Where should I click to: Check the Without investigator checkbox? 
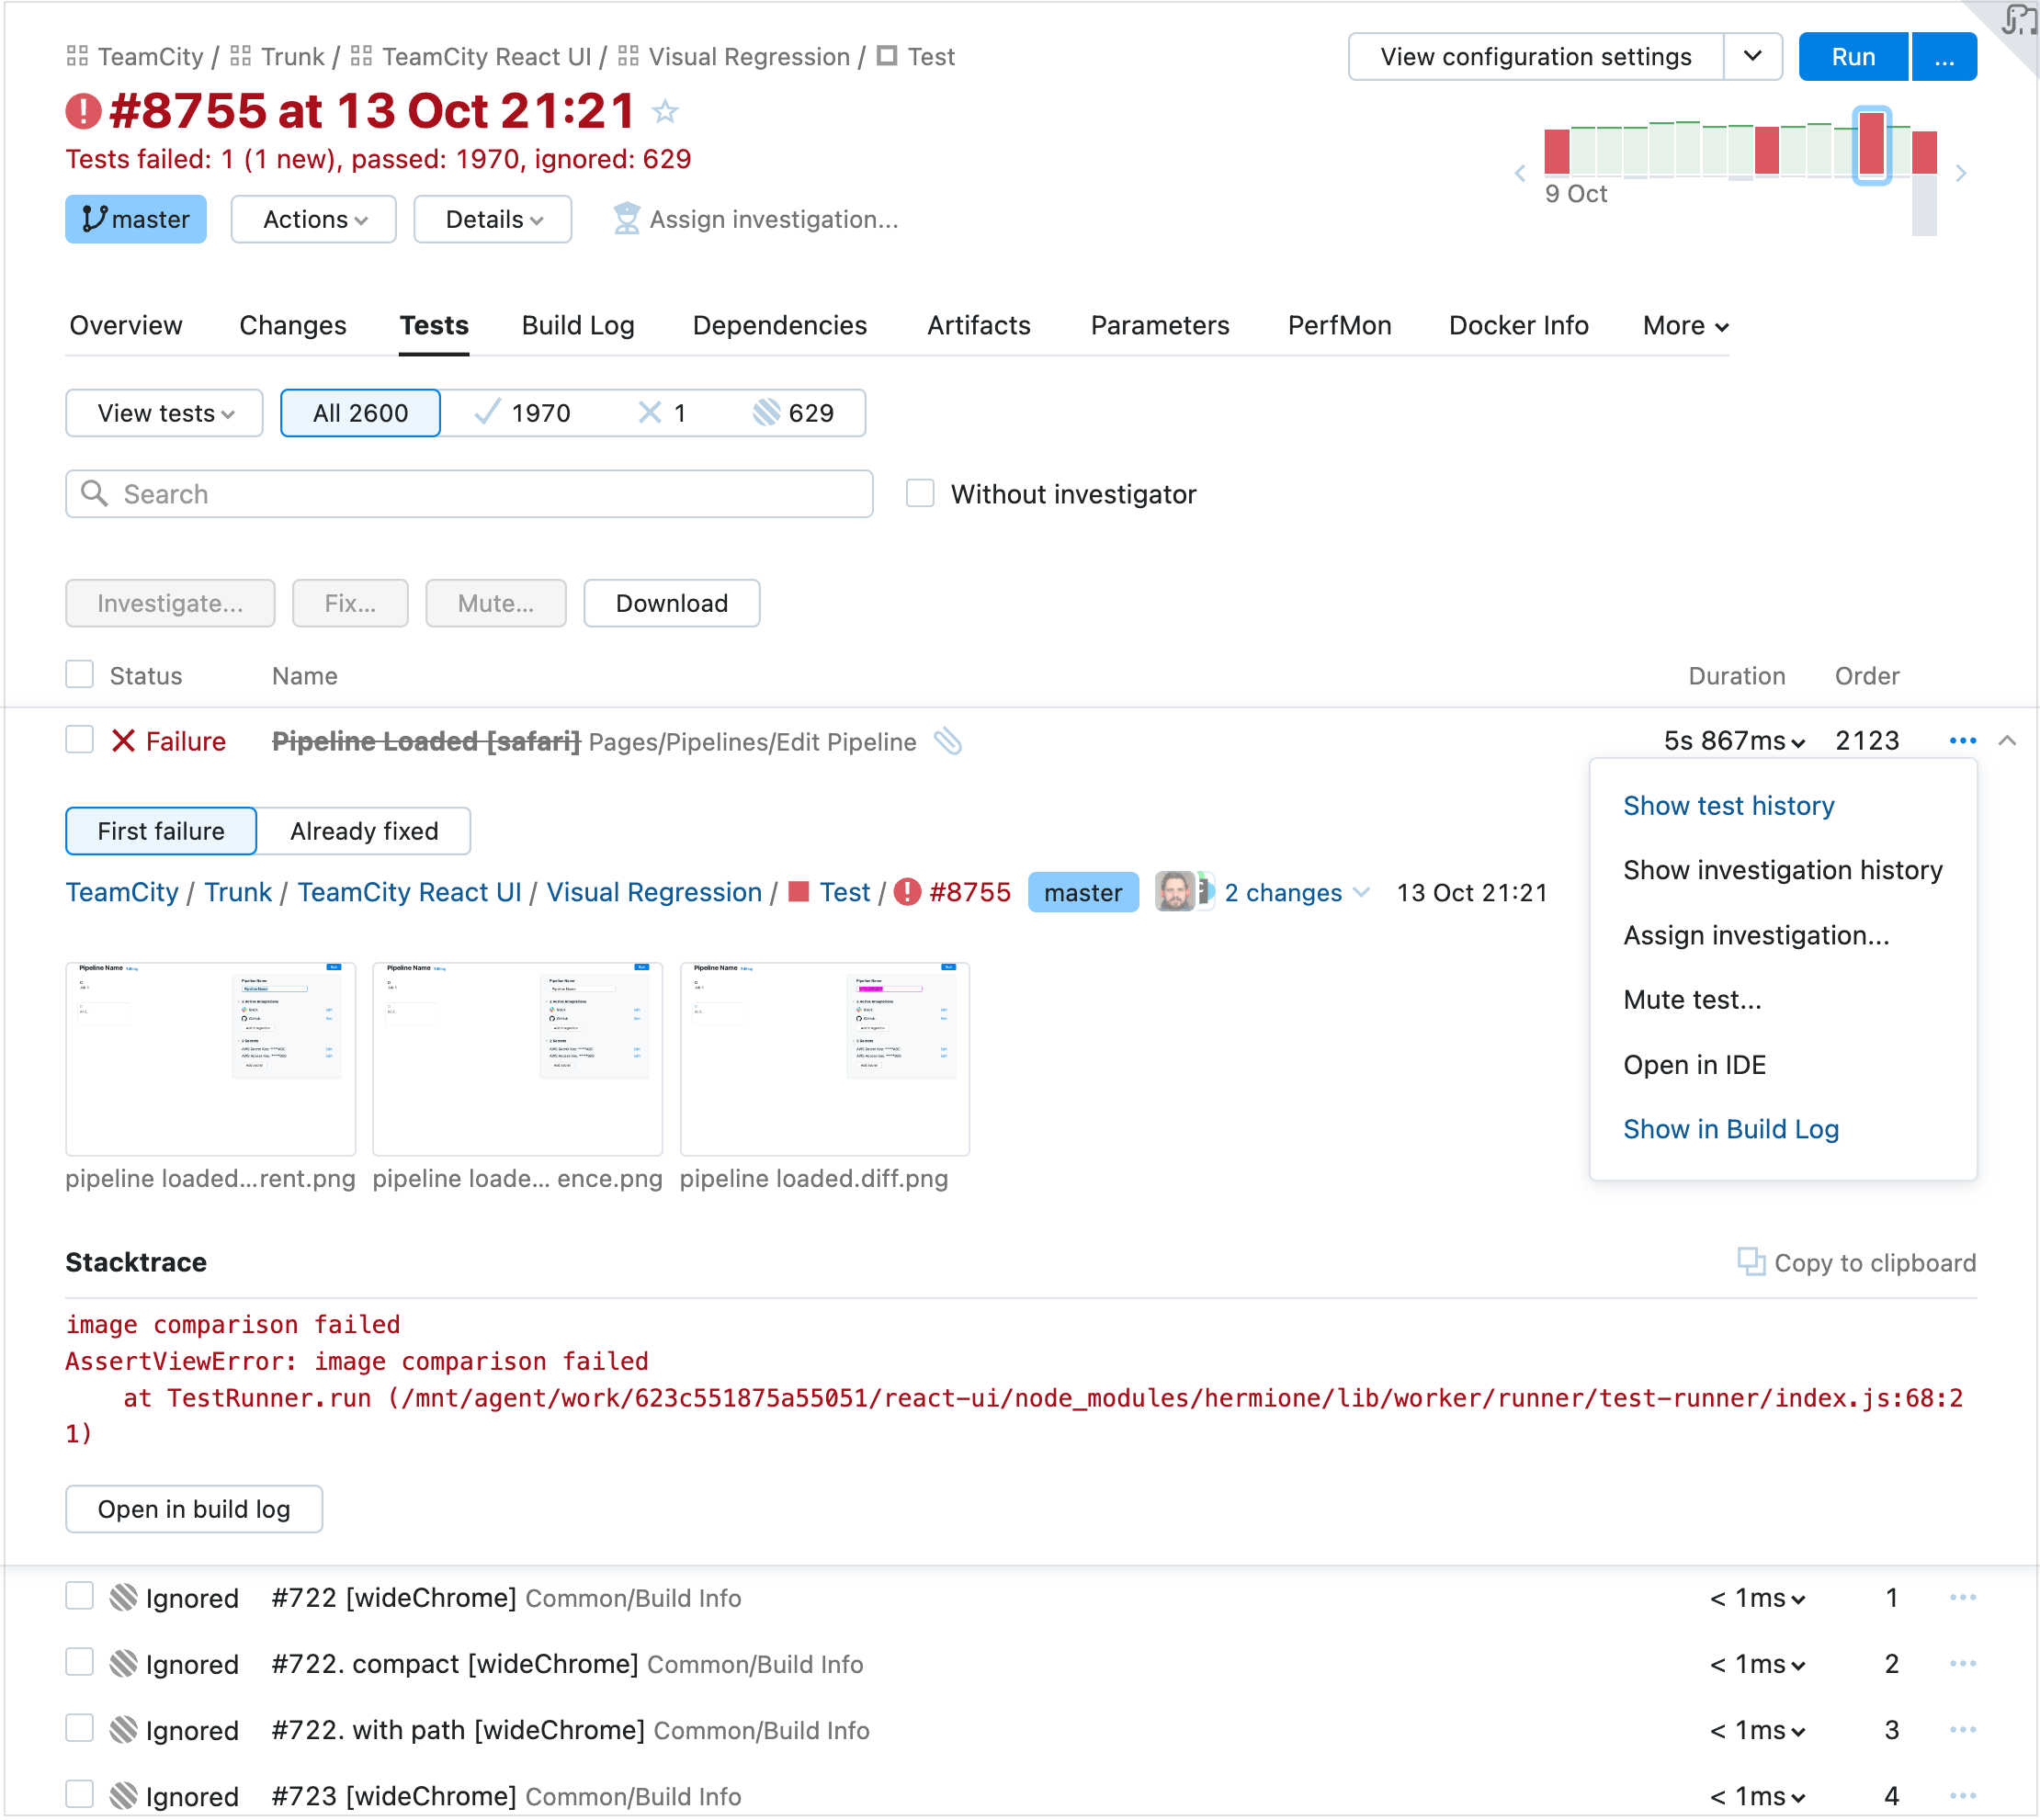tap(919, 493)
